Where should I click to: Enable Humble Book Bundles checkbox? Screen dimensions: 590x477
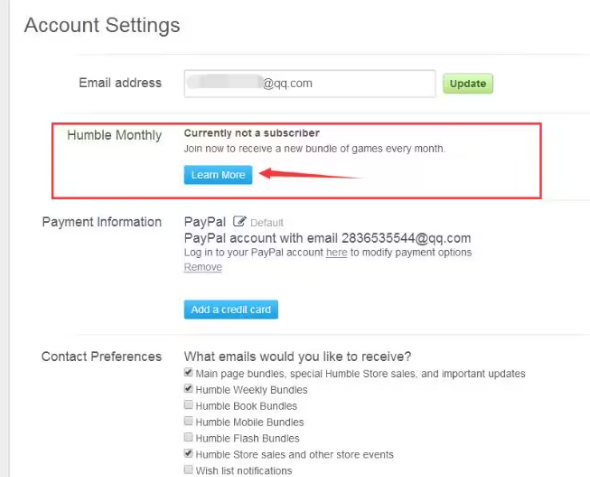188,405
